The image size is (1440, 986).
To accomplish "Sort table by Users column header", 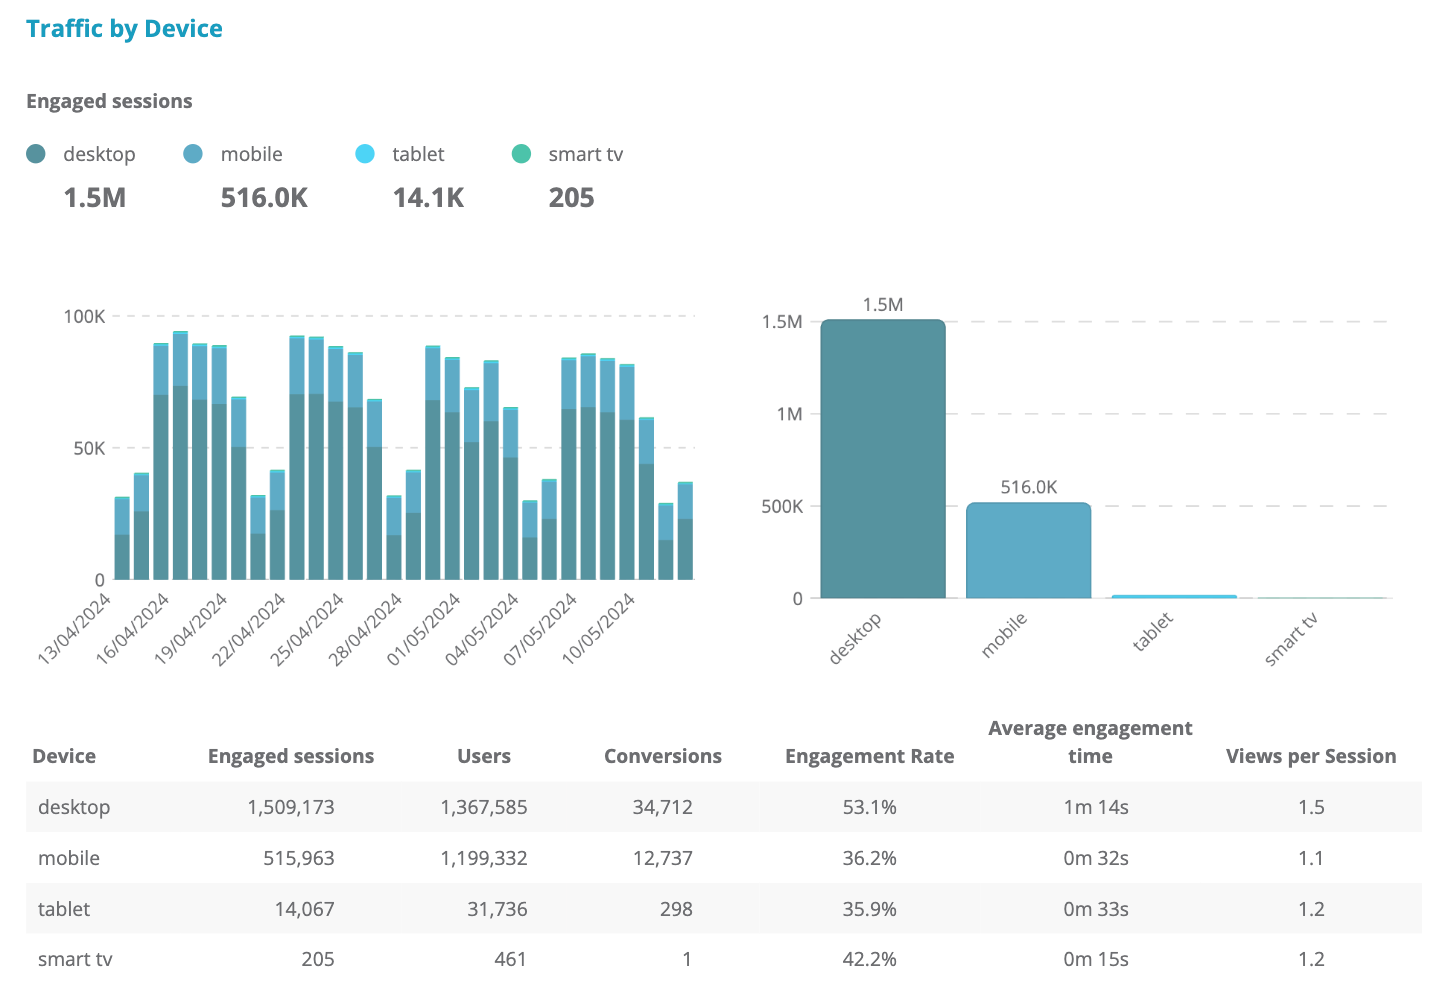I will pos(484,756).
